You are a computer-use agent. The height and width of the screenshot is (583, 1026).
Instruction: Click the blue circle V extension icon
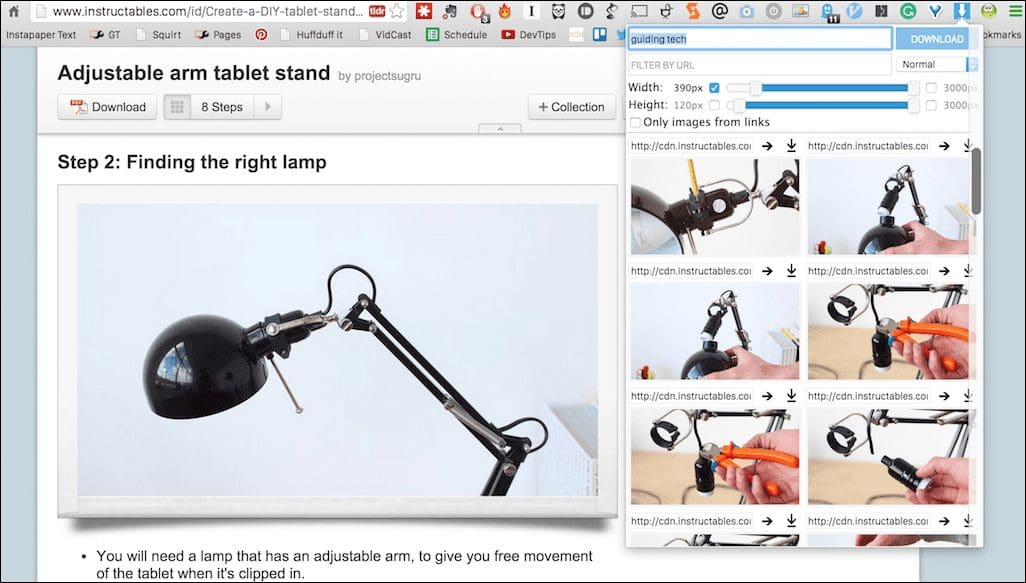point(854,10)
